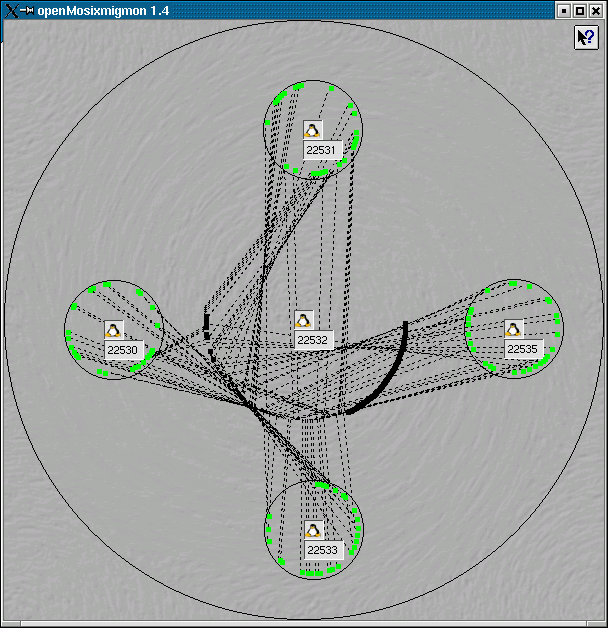The height and width of the screenshot is (628, 608).
Task: Close the openMosixmigmon window
Action: point(596,10)
